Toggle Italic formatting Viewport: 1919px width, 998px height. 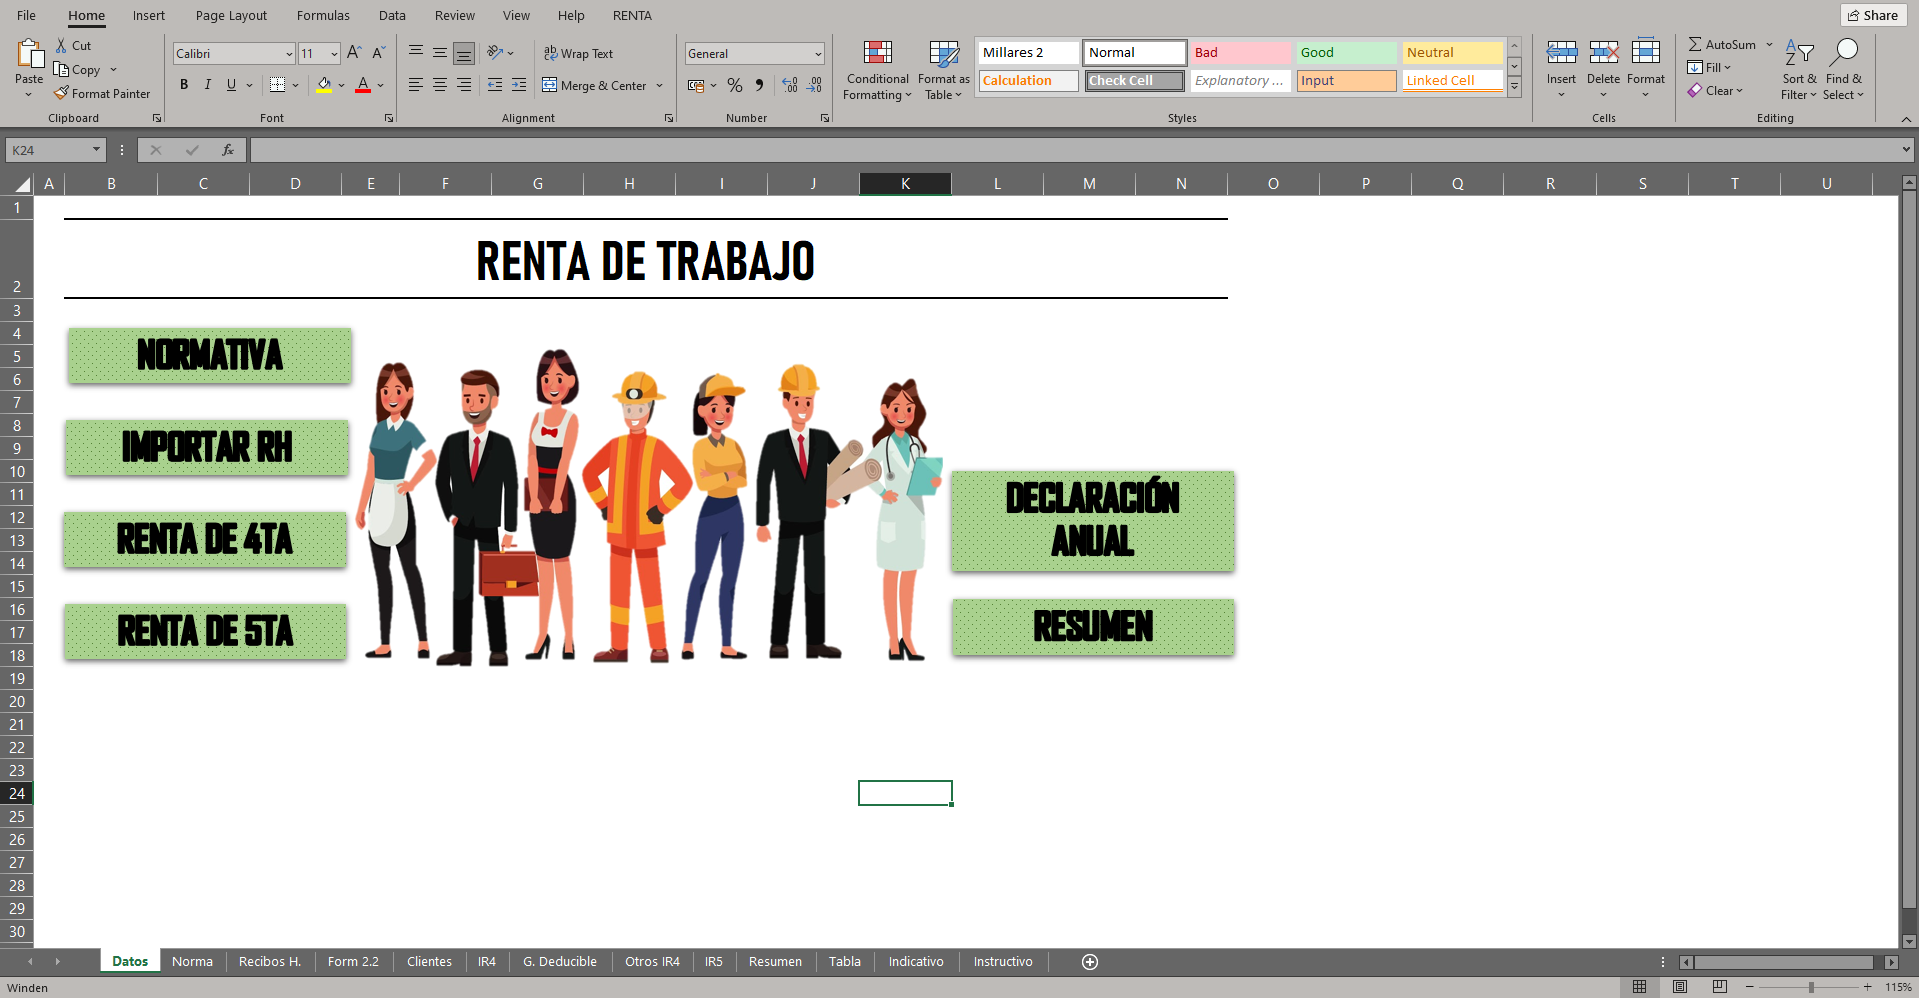[x=208, y=85]
